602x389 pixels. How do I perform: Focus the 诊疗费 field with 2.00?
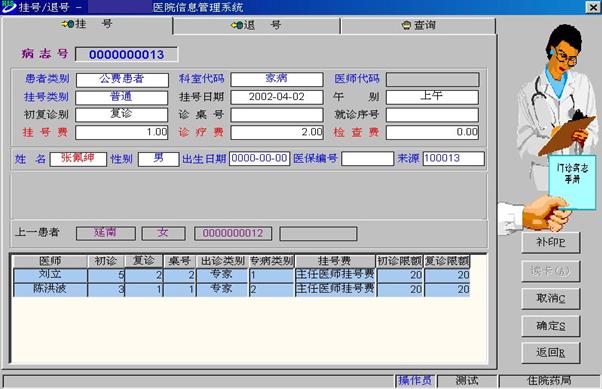(x=277, y=132)
